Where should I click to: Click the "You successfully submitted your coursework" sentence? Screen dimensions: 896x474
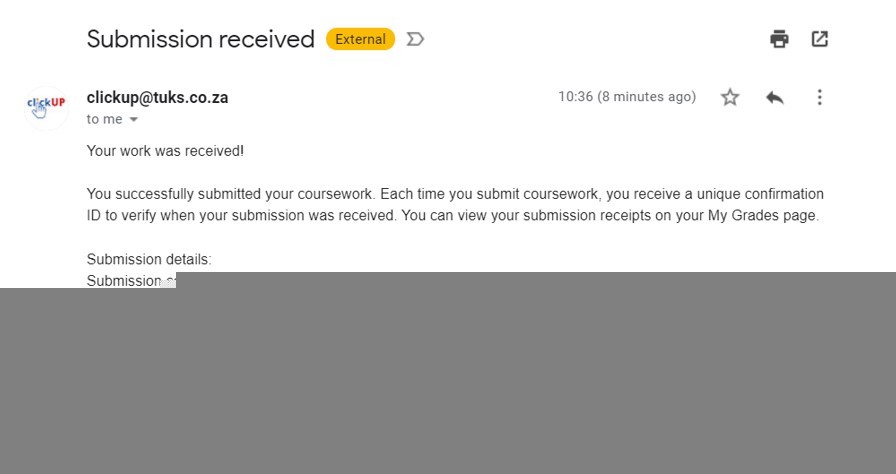(230, 193)
